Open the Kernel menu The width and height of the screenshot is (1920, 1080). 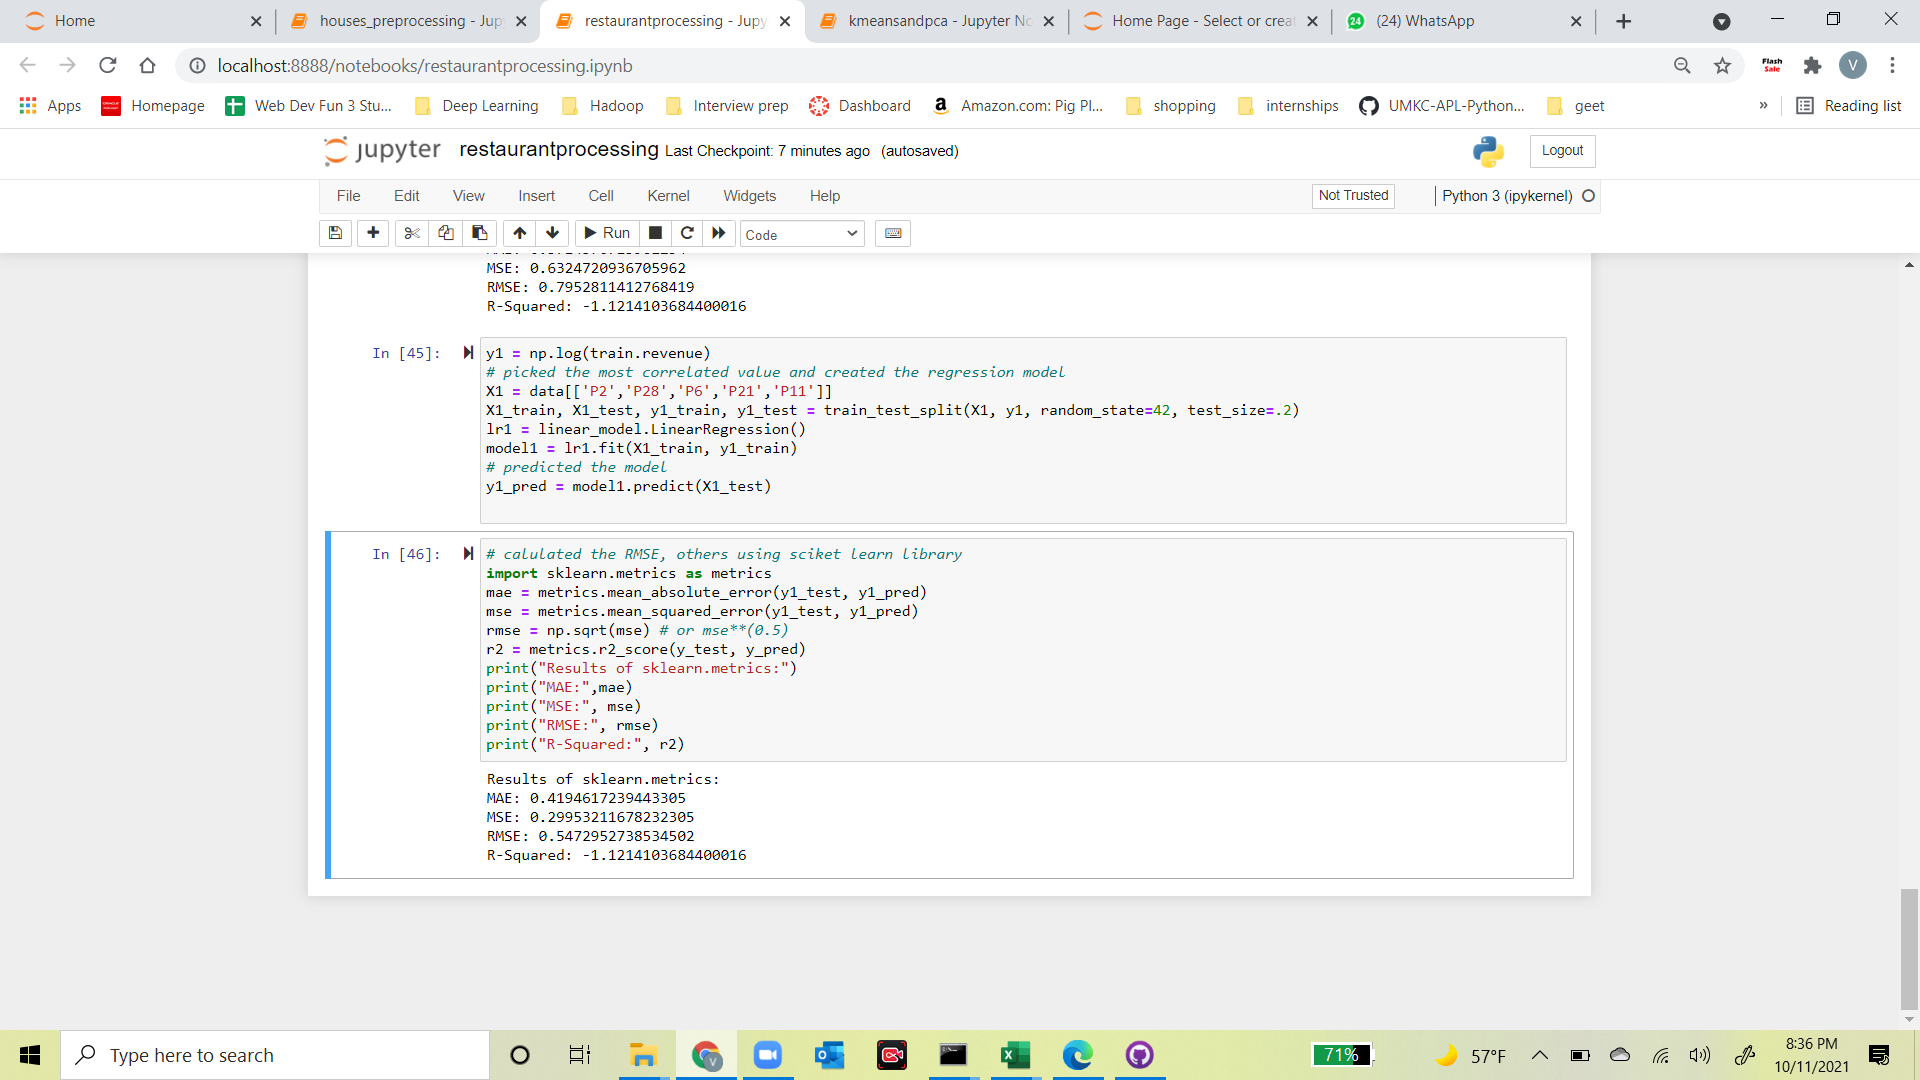tap(668, 195)
